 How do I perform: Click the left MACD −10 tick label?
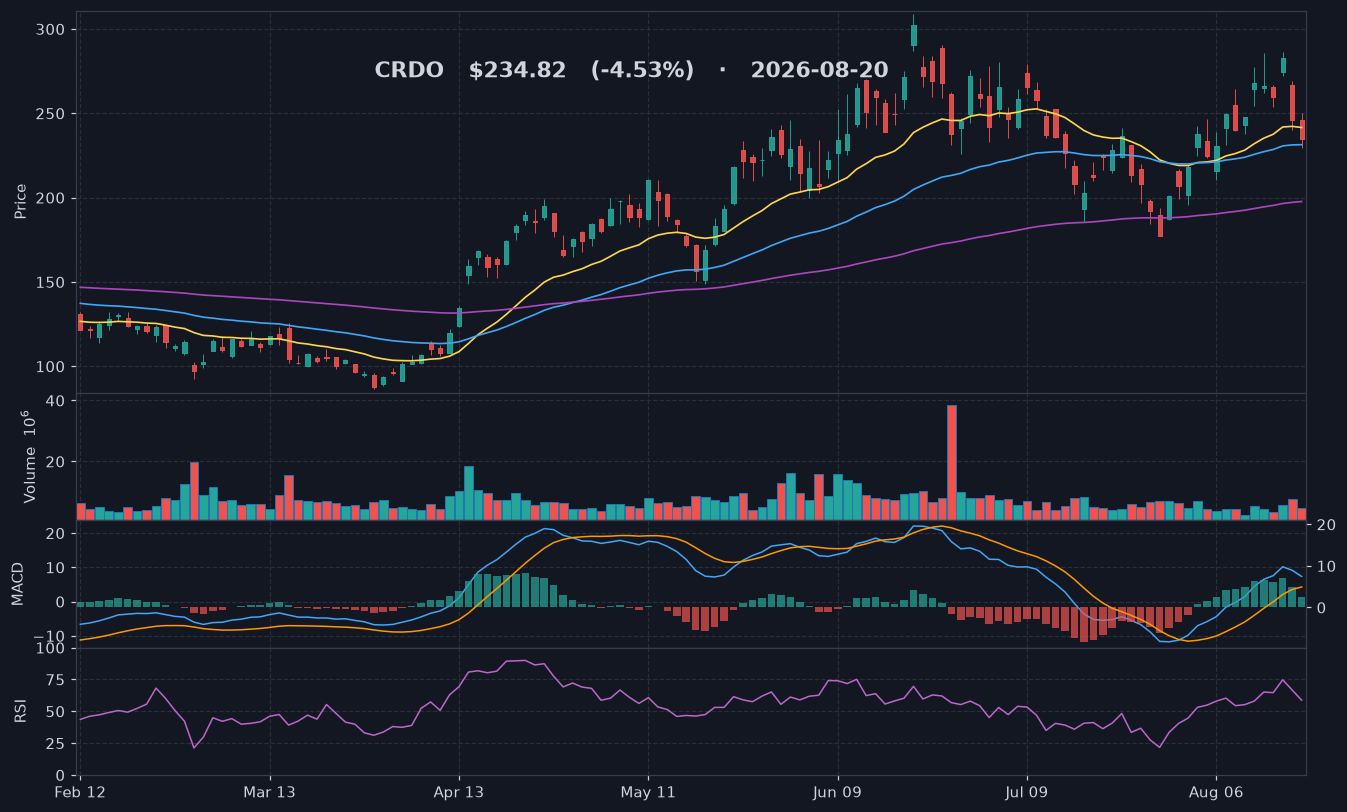[51, 636]
